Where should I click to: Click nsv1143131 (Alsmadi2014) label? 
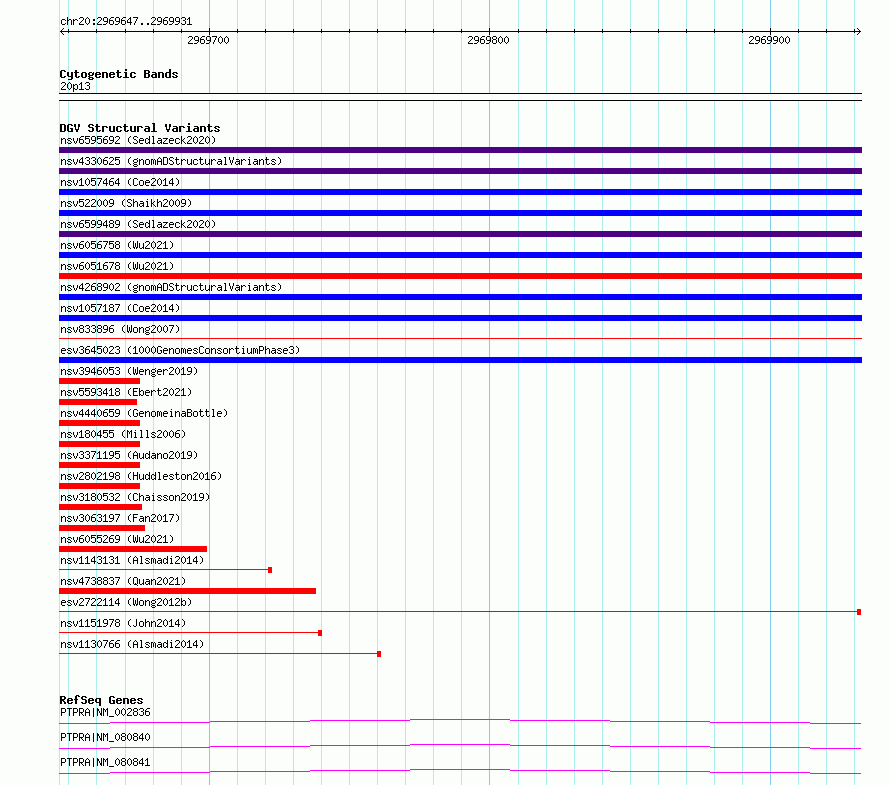[x=132, y=560]
